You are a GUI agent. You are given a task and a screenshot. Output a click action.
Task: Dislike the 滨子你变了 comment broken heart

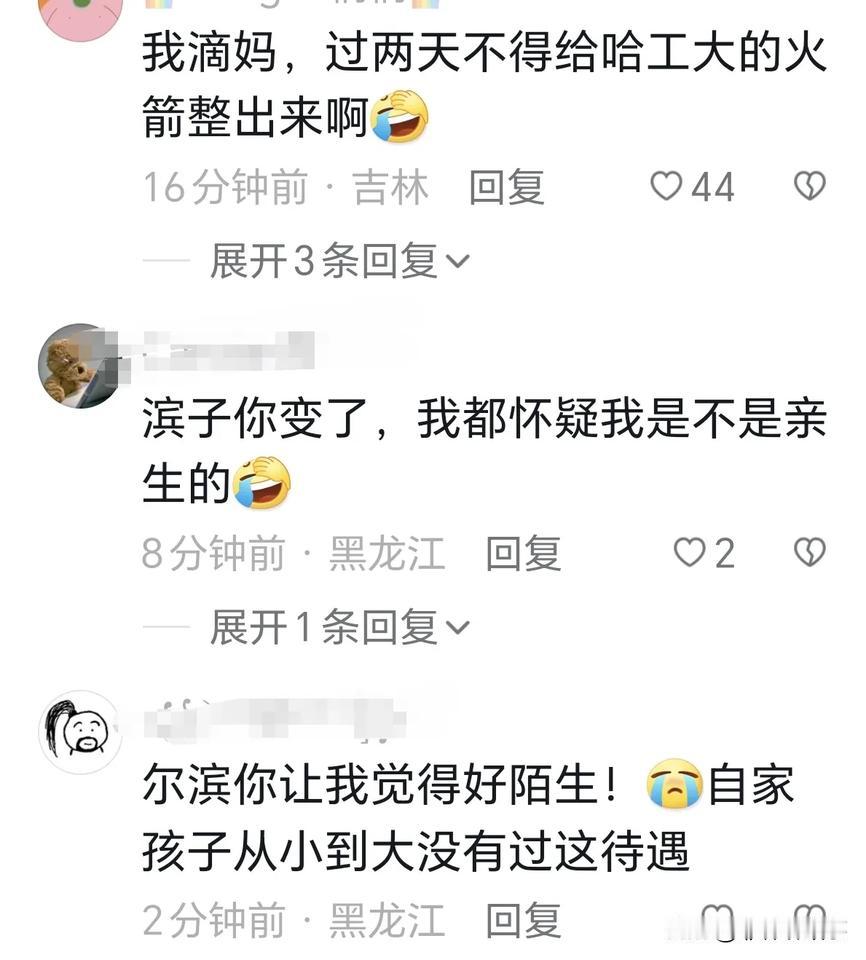(x=810, y=553)
